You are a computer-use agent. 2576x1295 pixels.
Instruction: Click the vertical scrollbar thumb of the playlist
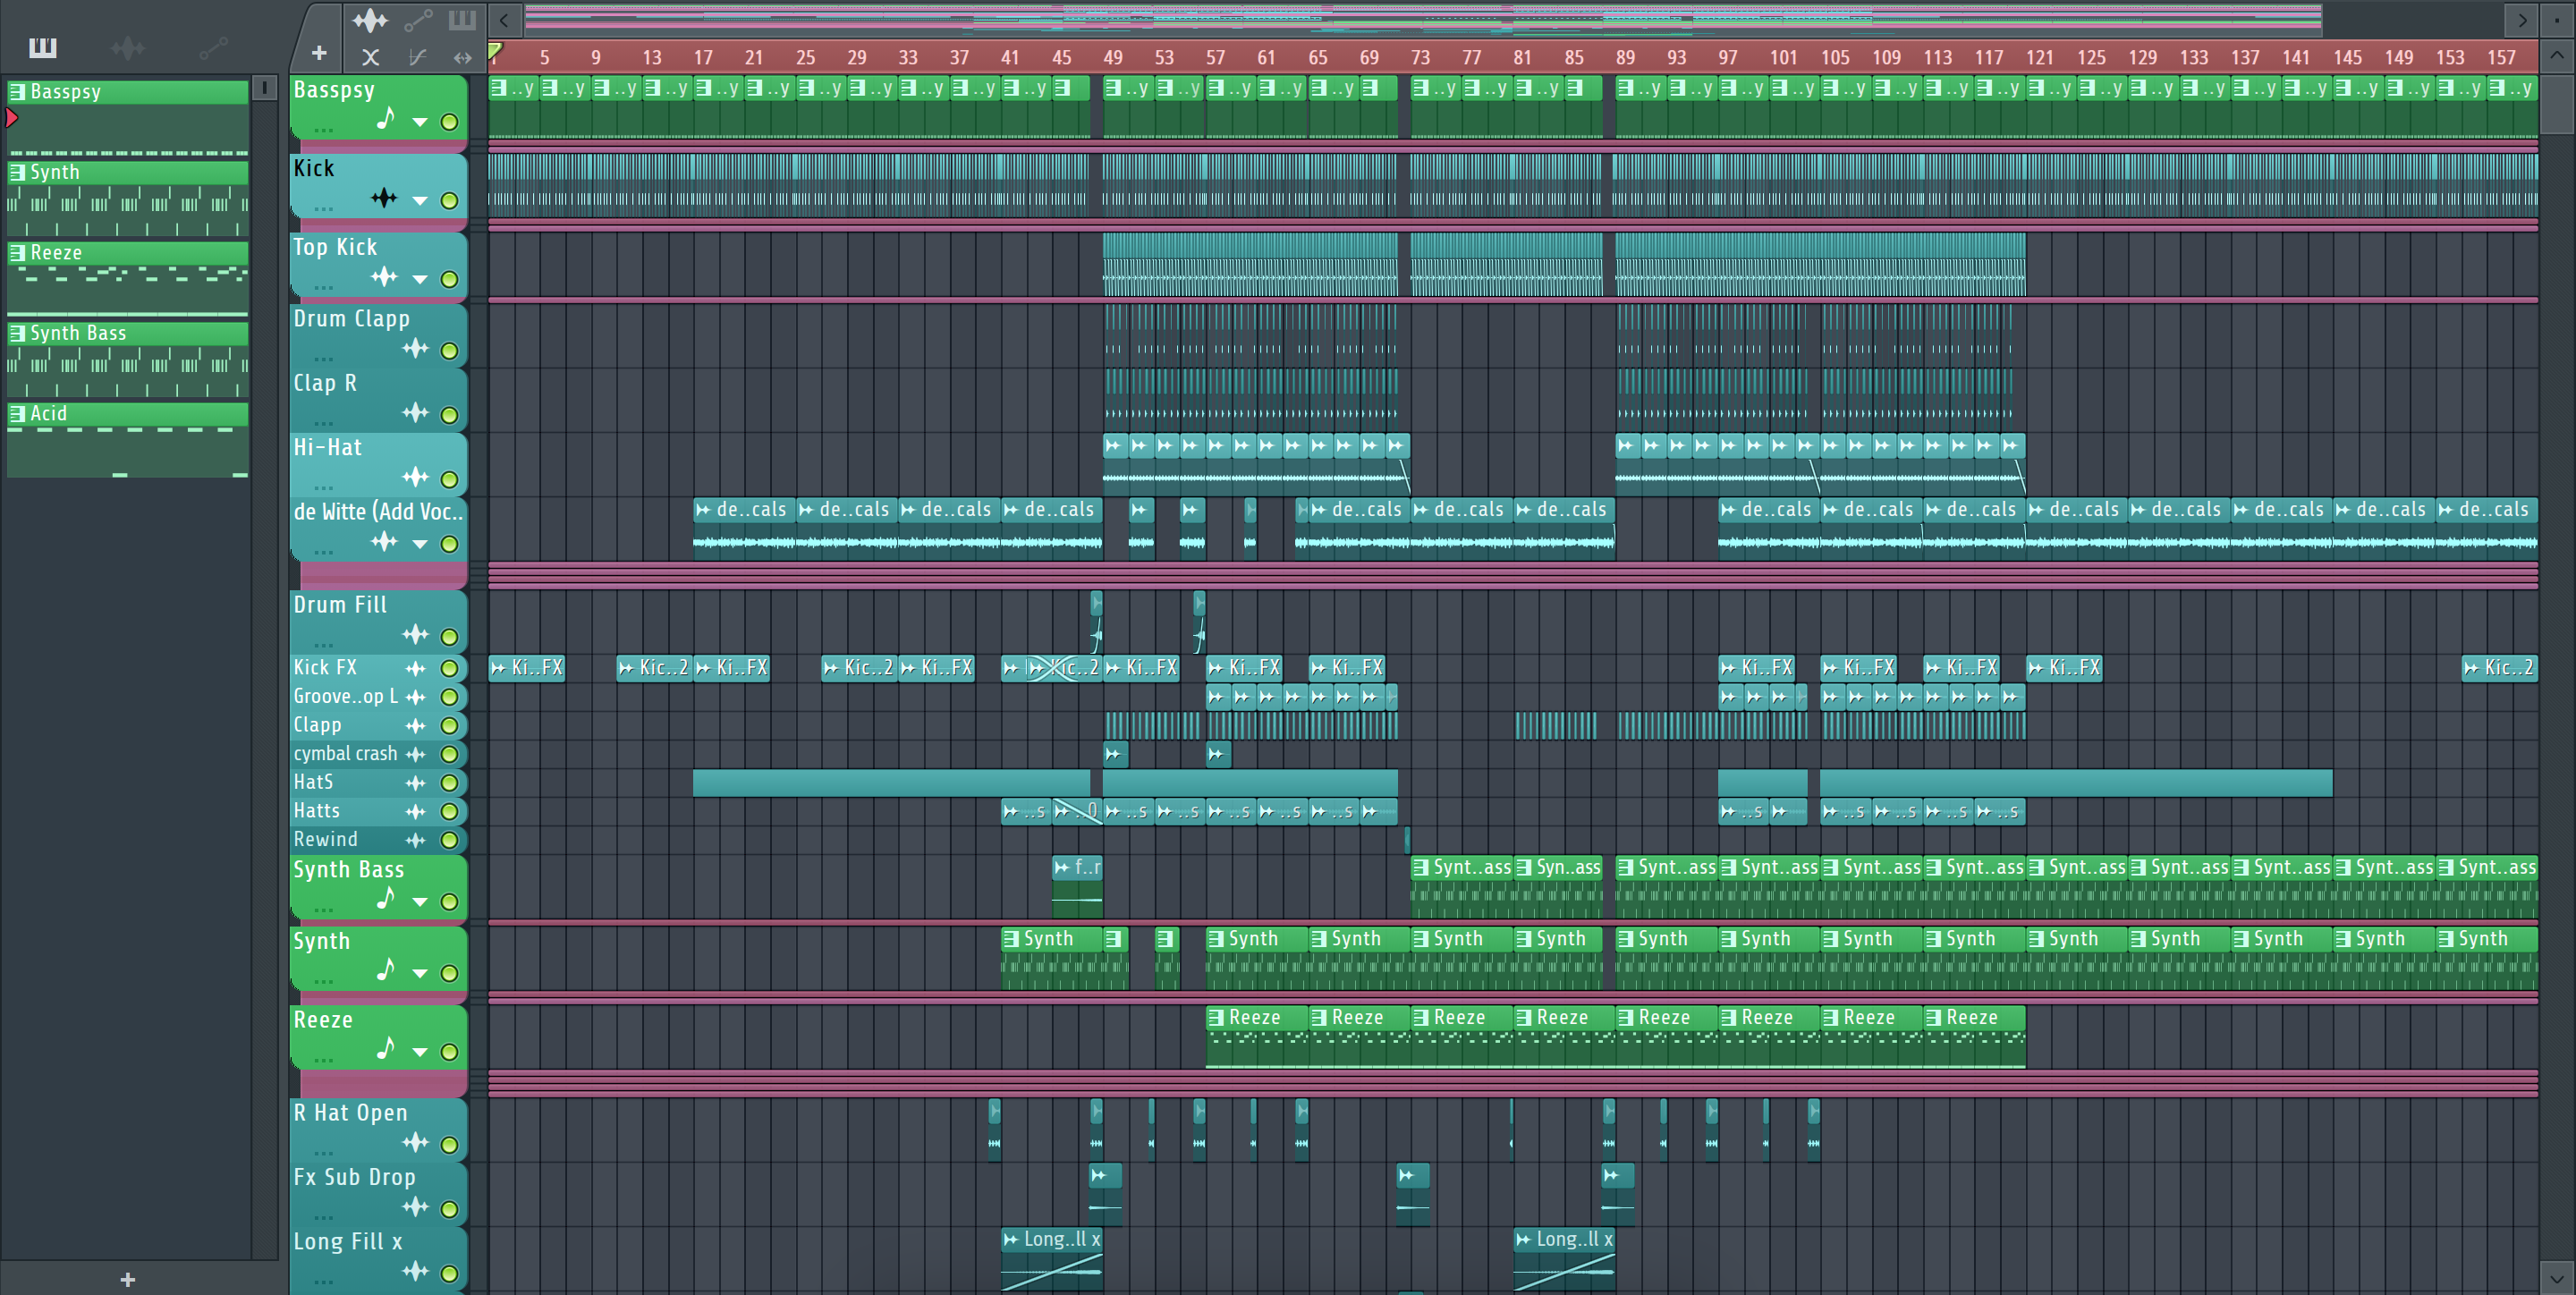(2557, 103)
